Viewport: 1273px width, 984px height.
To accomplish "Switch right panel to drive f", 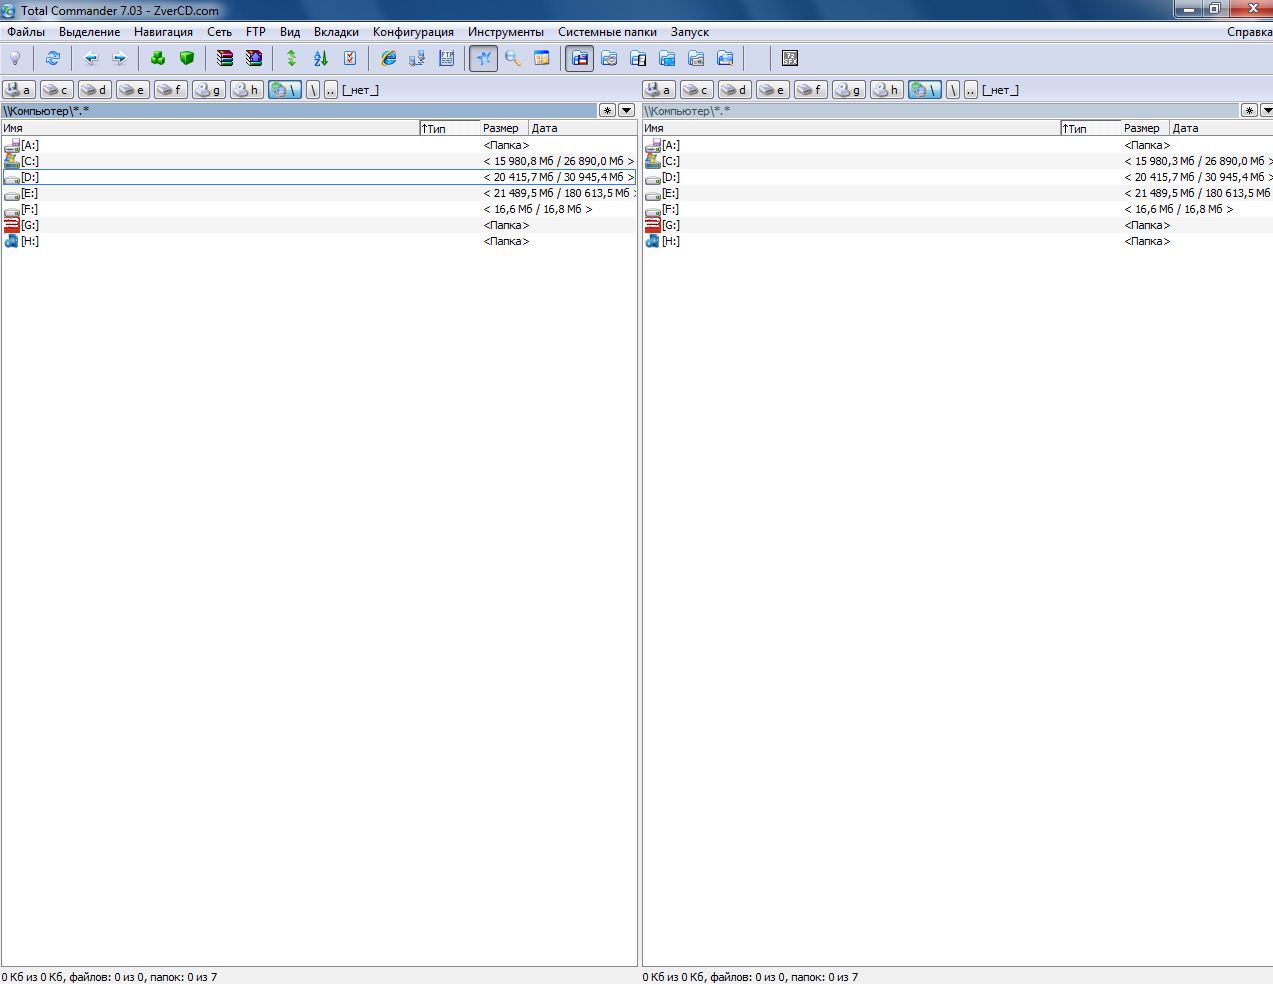I will [x=811, y=90].
